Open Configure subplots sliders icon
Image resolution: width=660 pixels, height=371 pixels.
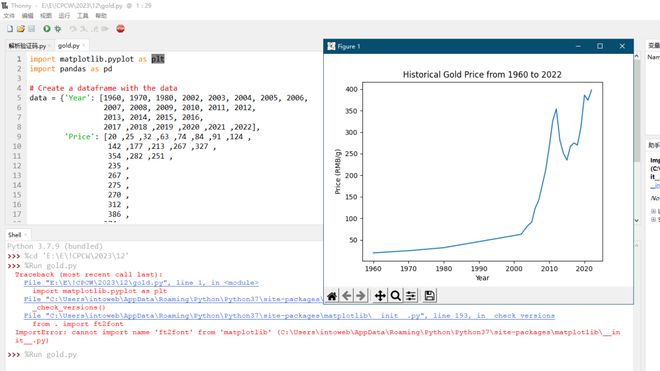pos(410,296)
